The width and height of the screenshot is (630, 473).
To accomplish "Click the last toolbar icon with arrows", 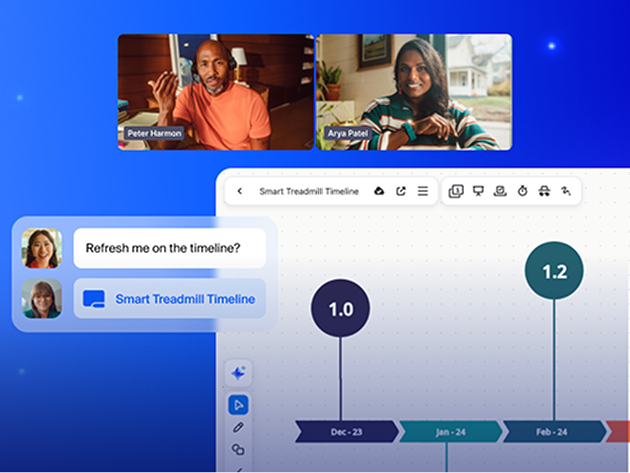I will point(566,191).
